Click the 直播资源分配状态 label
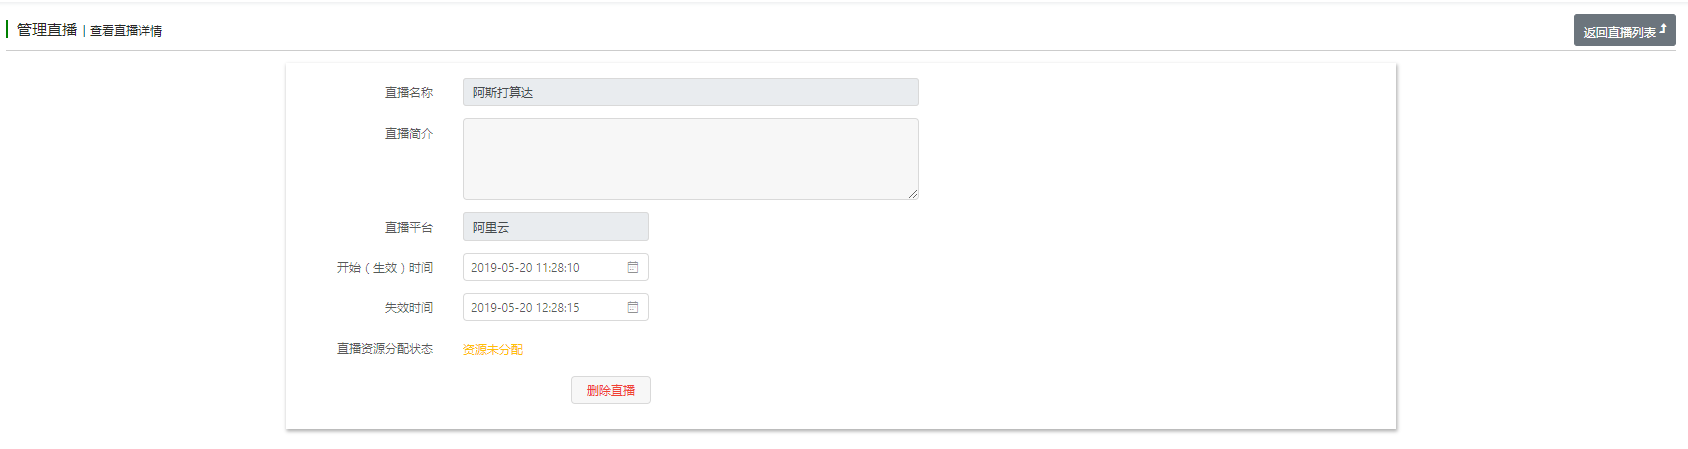Screen dimensions: 1688x449 coord(385,349)
